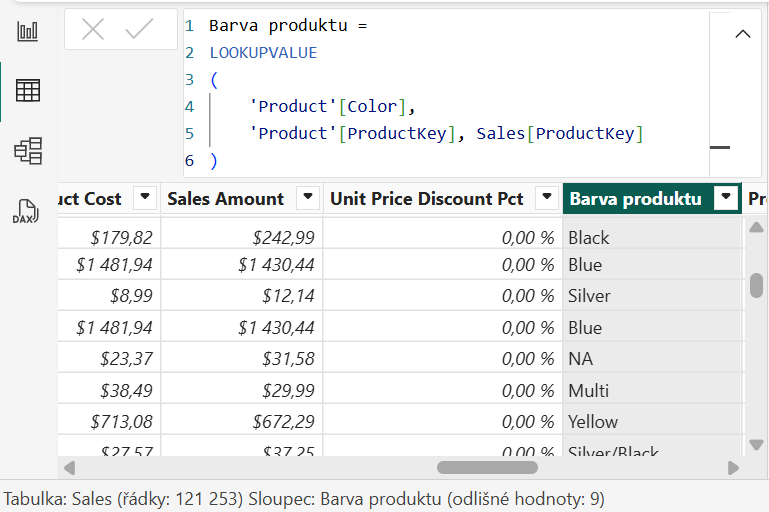Open the Barva produktu column filter dropdown
Image resolution: width=769 pixels, height=512 pixels.
(726, 198)
